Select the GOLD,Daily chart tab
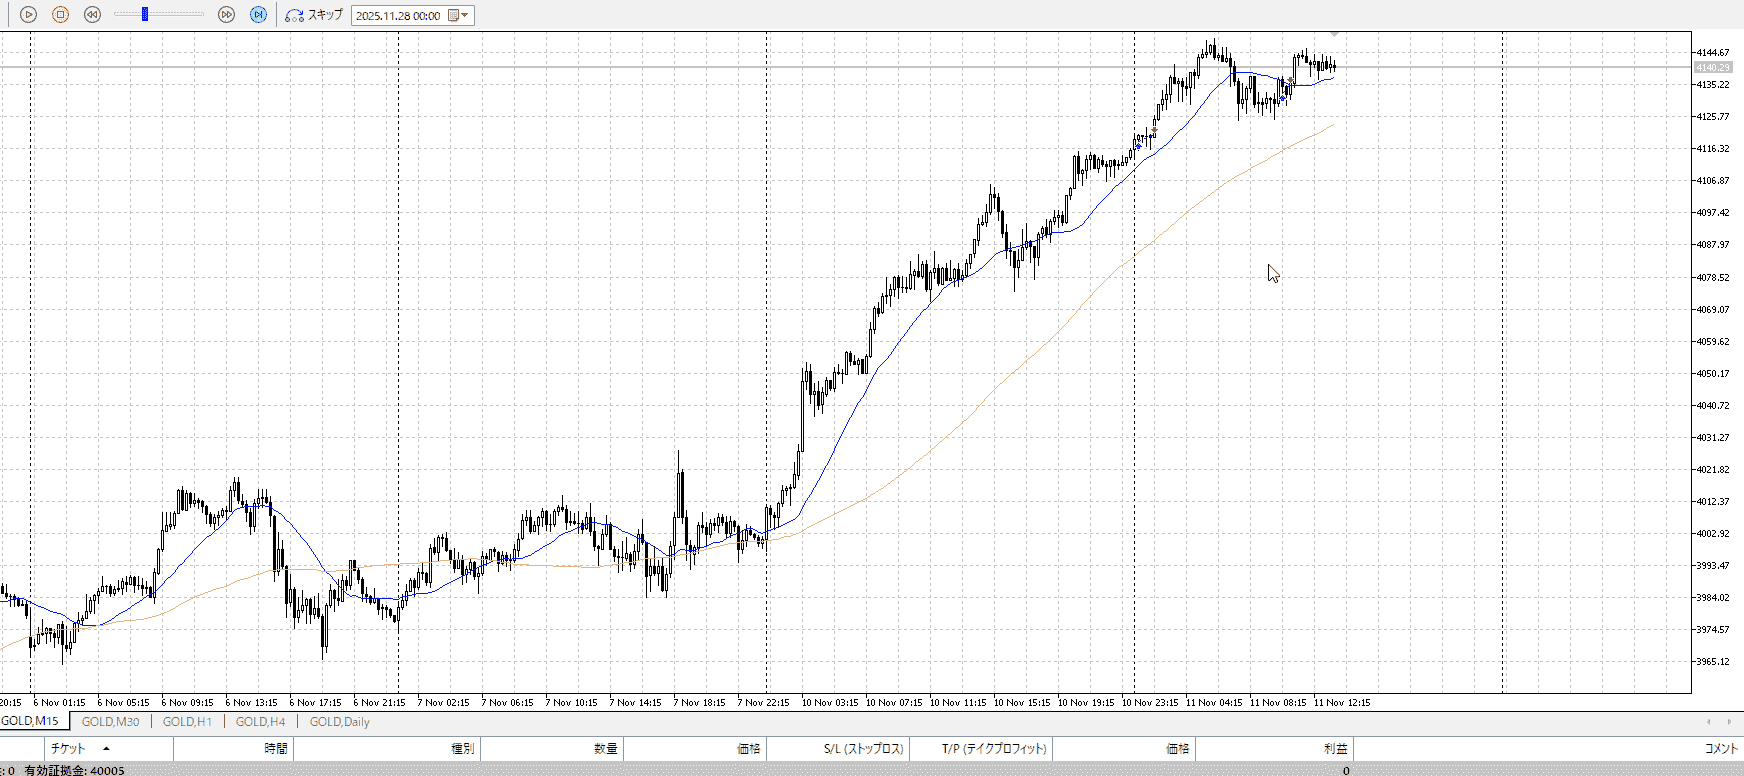Viewport: 1744px width, 776px height. click(x=339, y=721)
